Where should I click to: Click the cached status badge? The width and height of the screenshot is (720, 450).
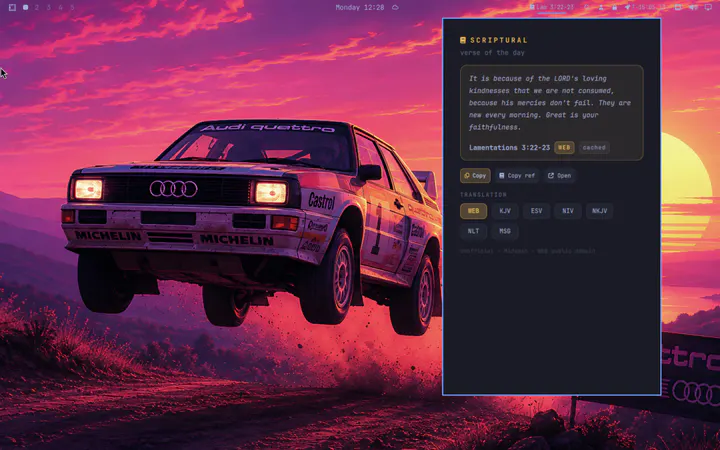[x=594, y=147]
